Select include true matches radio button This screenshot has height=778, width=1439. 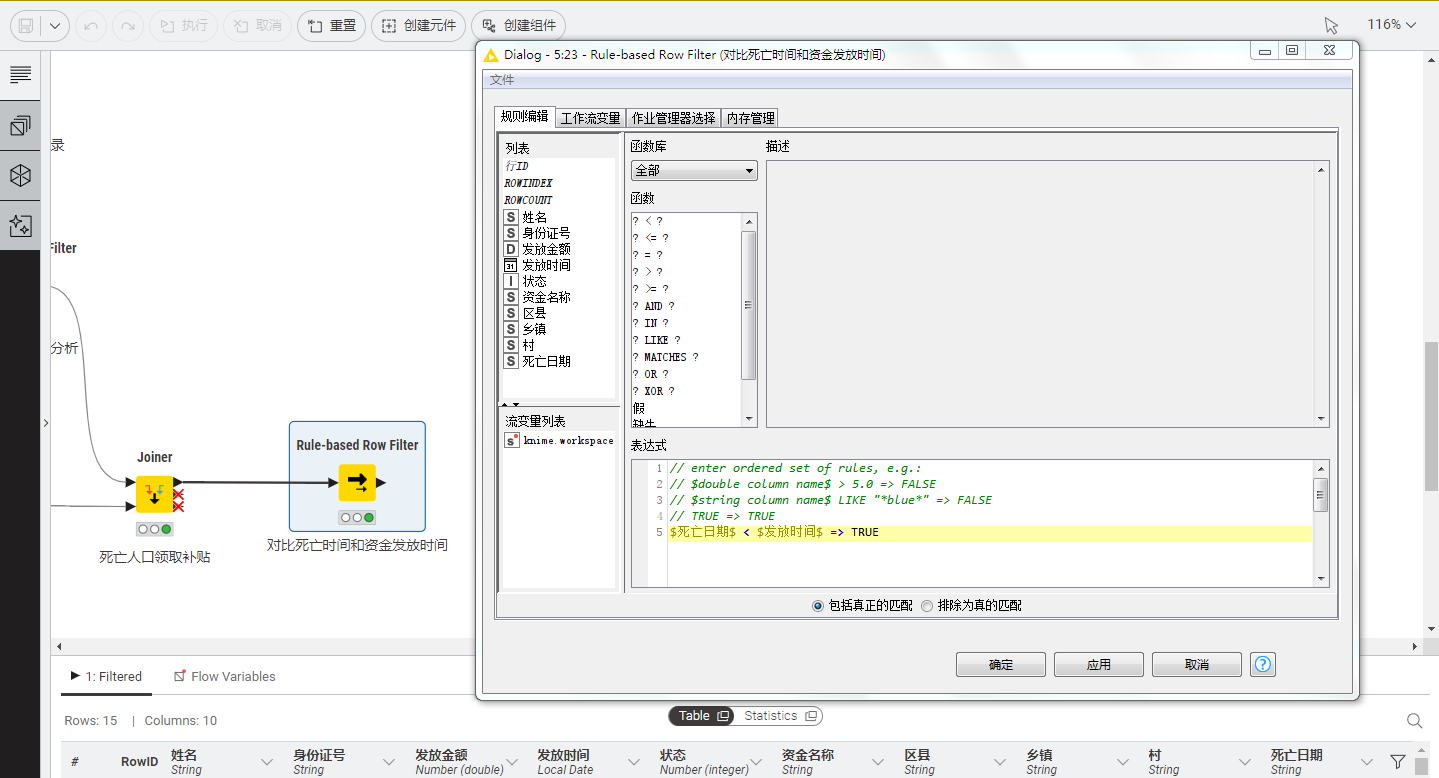818,606
